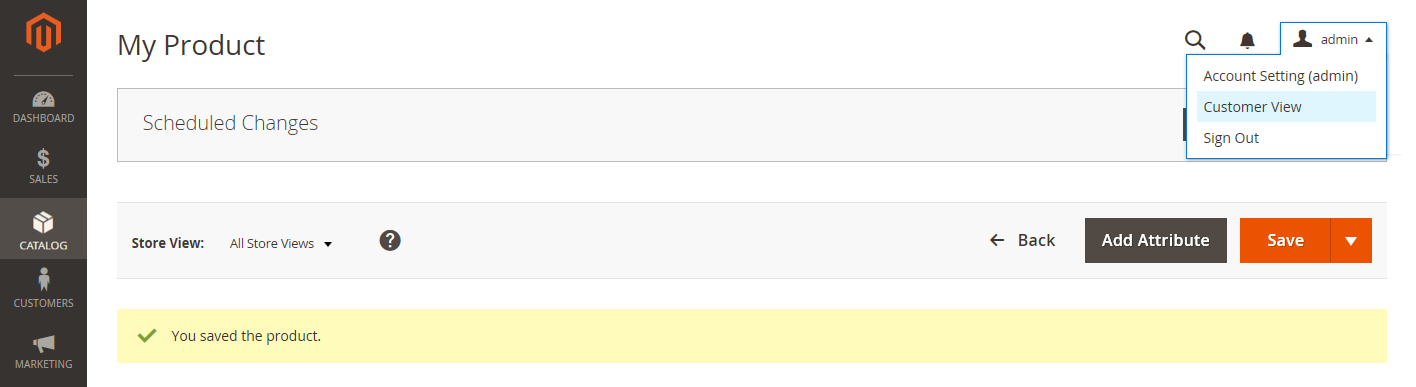Open the Sales dollar-sign icon
This screenshot has height=387, width=1416.
coord(43,159)
